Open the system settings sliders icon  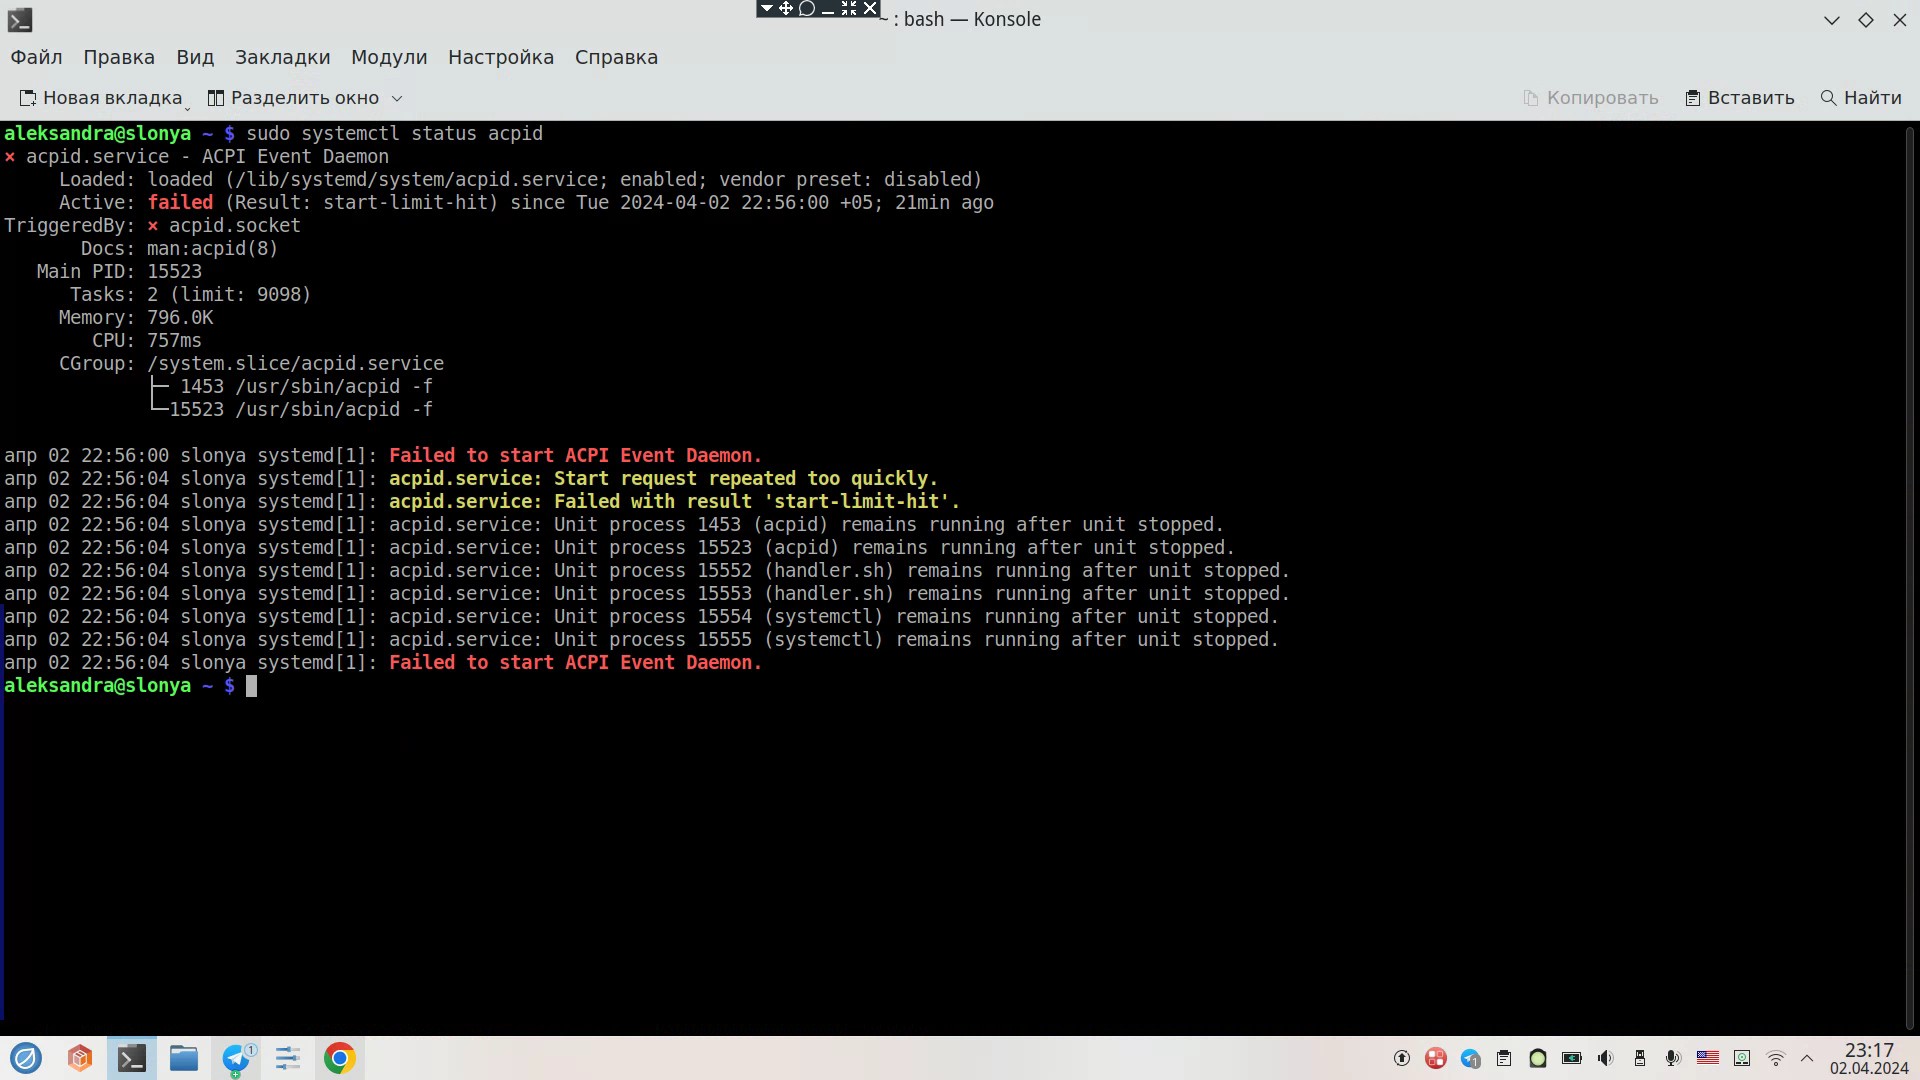point(288,1058)
